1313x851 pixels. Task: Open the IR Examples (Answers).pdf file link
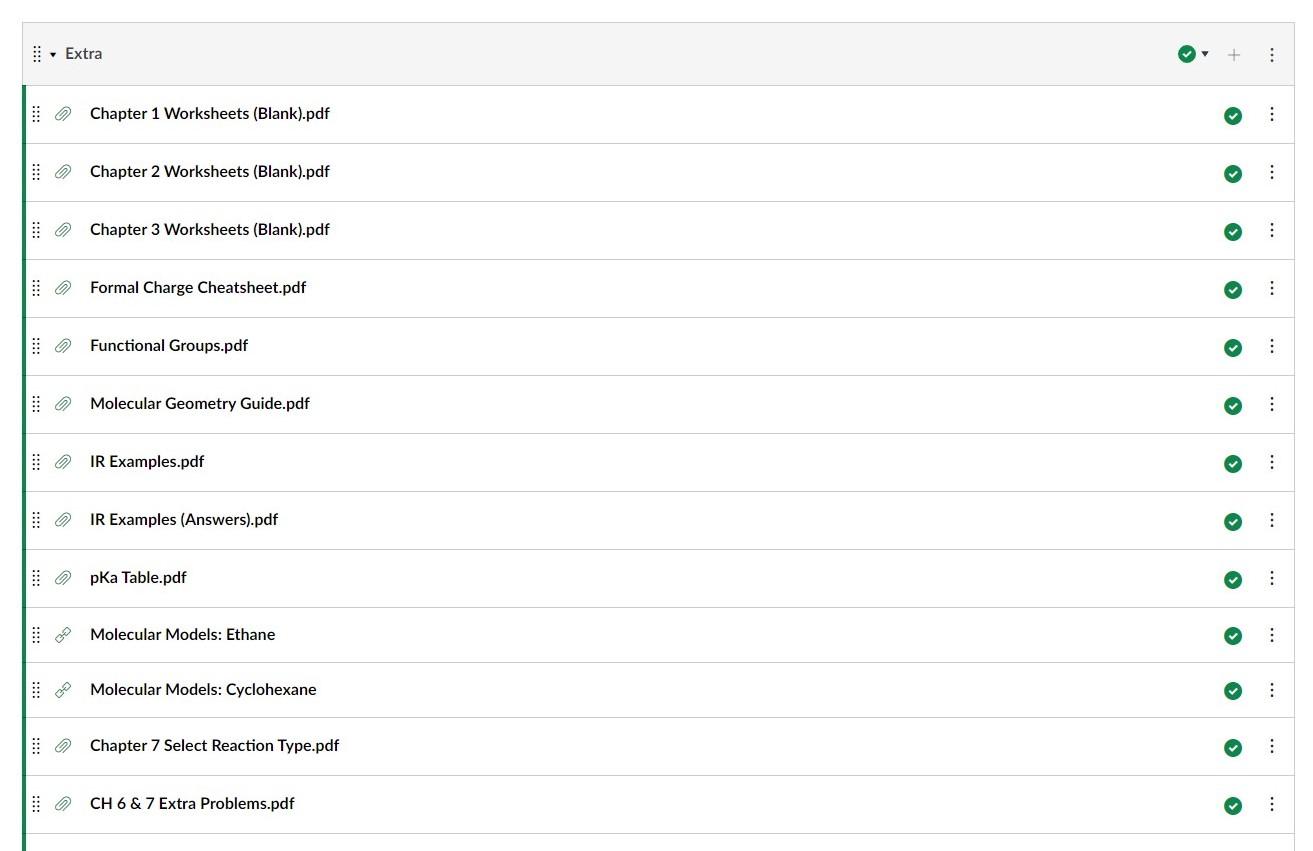[184, 520]
